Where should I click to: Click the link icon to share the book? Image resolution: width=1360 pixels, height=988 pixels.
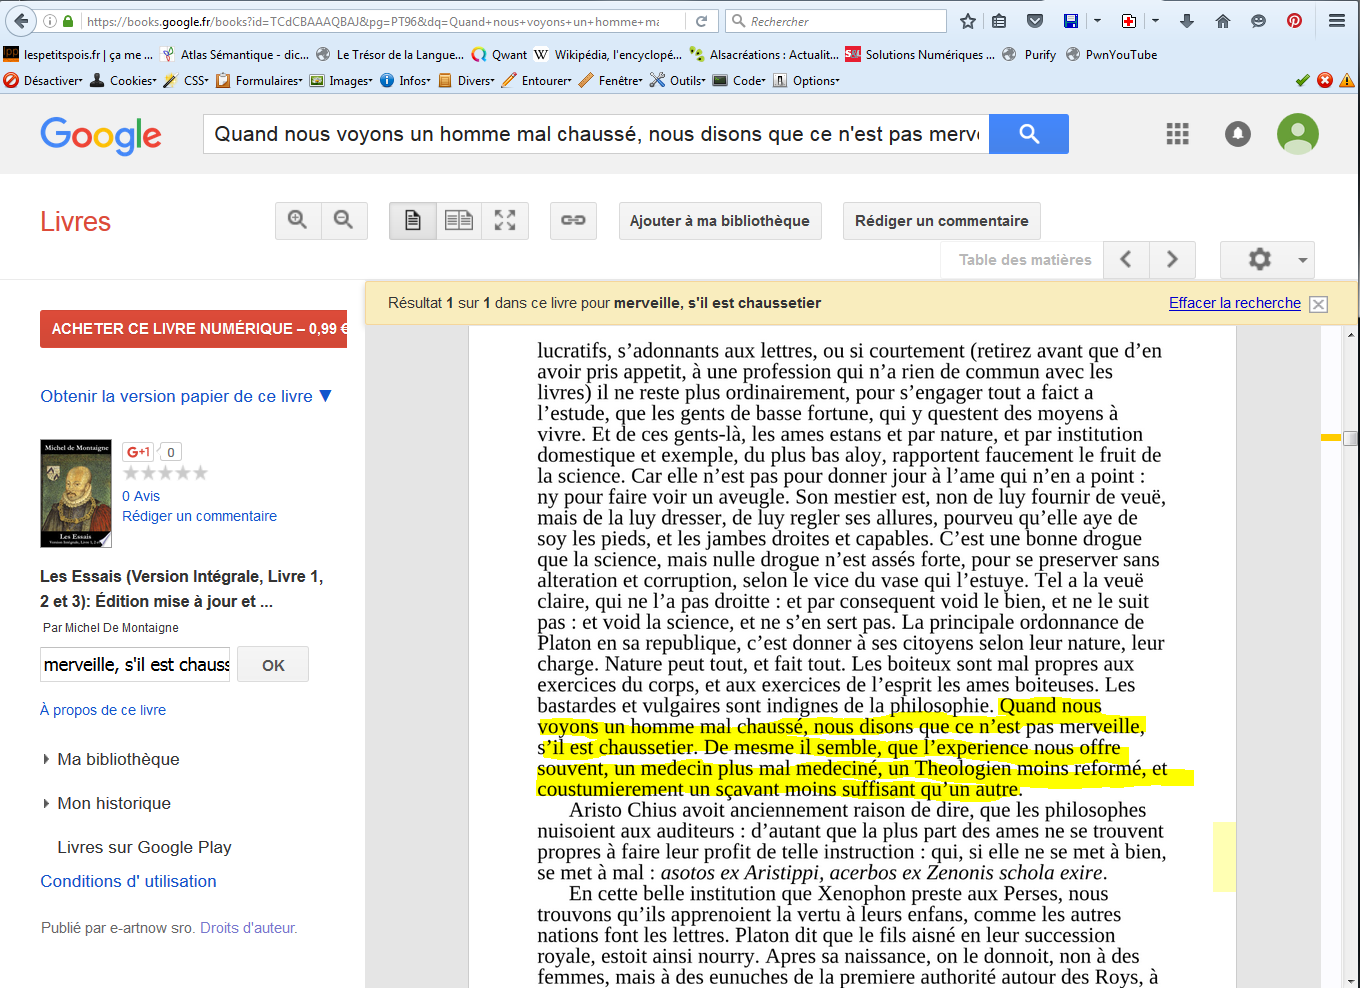573,221
